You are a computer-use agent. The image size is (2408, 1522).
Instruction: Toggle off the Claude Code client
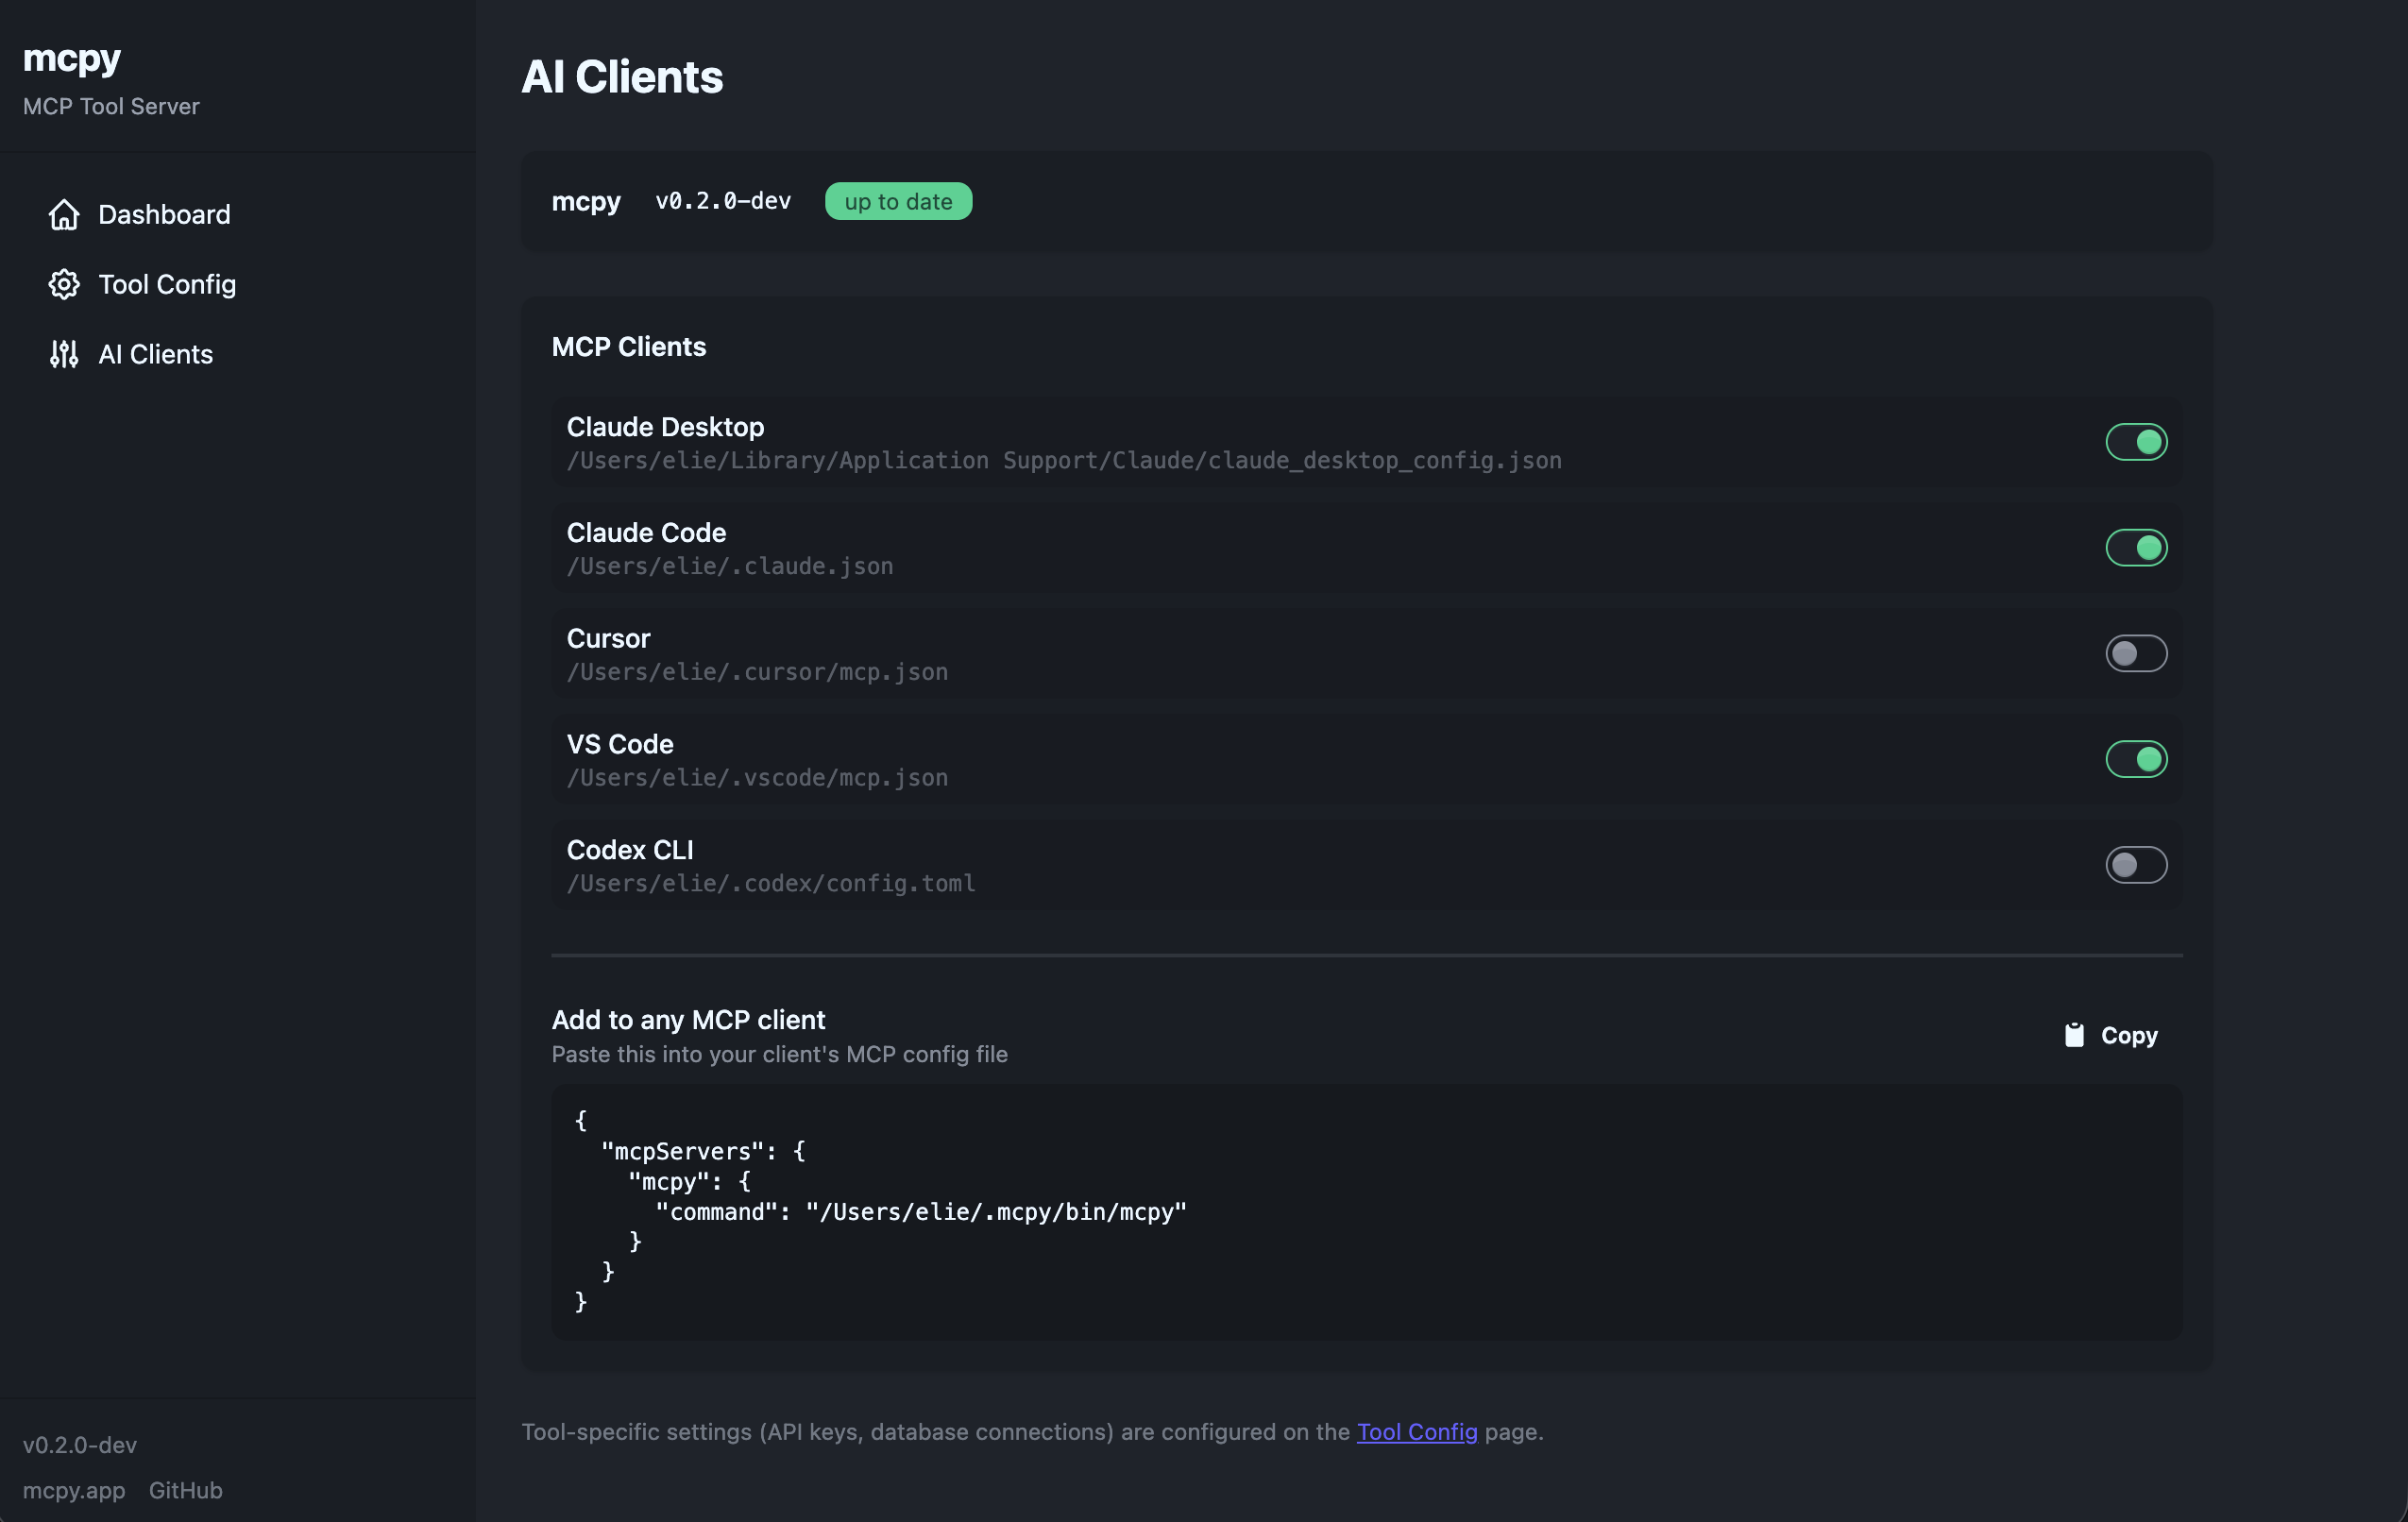[2136, 547]
